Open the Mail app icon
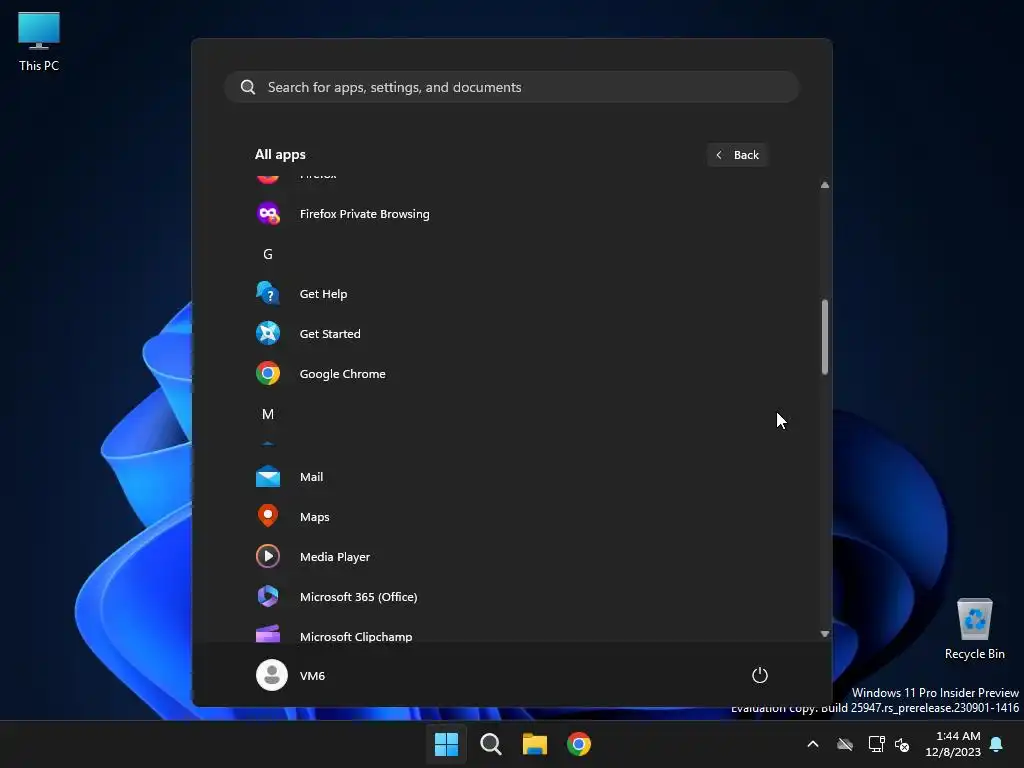The image size is (1024, 768). click(x=268, y=477)
